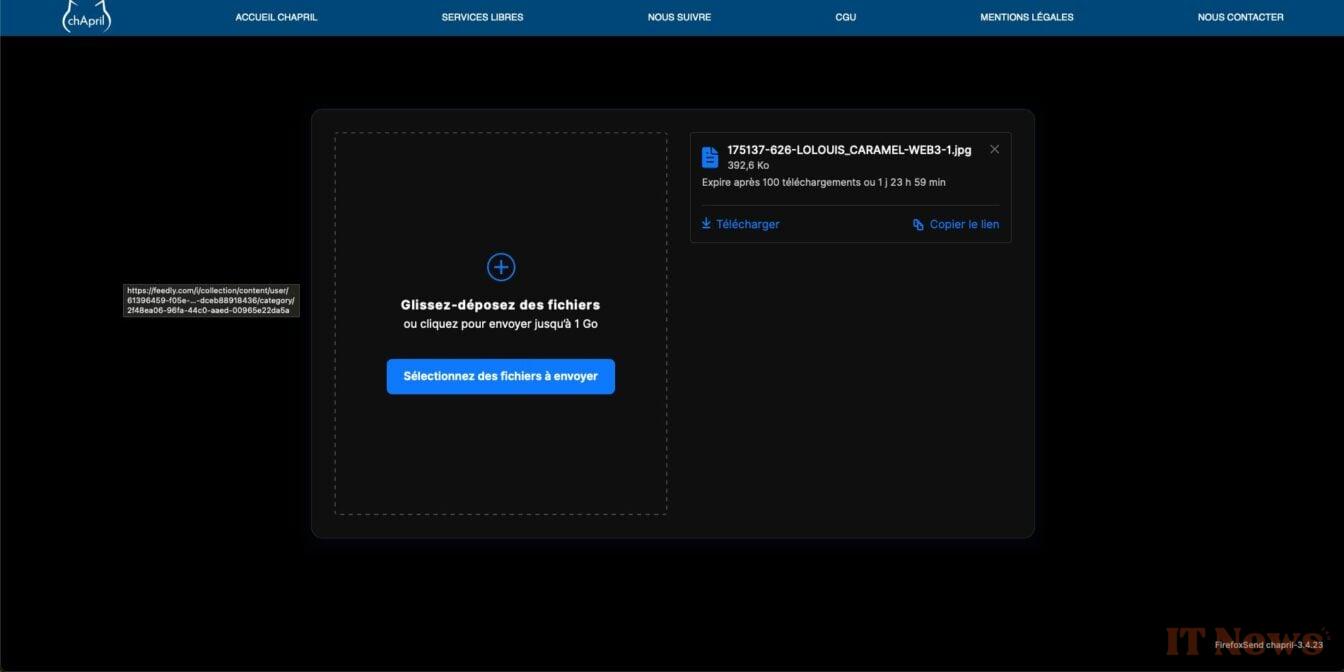Image resolution: width=1344 pixels, height=672 pixels.
Task: Open the CGU page
Action: coord(845,16)
